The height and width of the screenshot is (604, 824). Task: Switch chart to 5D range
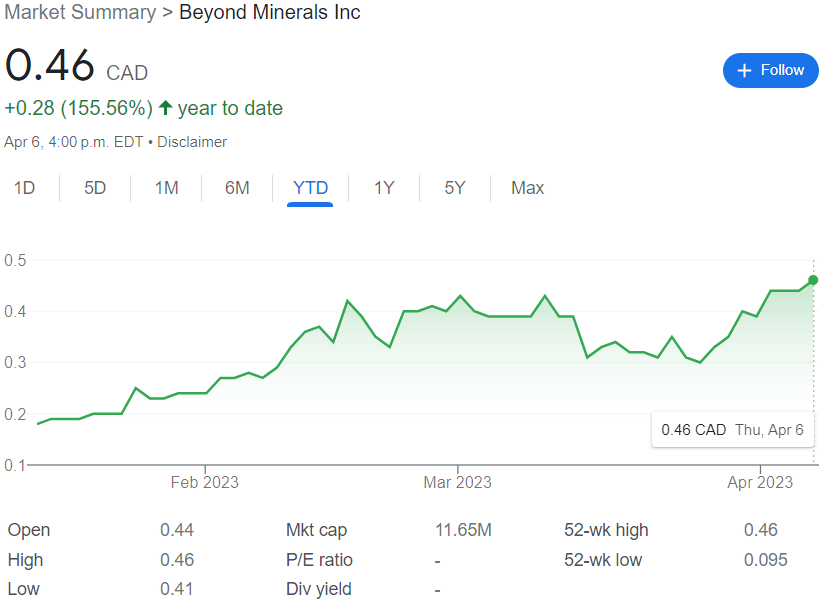(95, 188)
